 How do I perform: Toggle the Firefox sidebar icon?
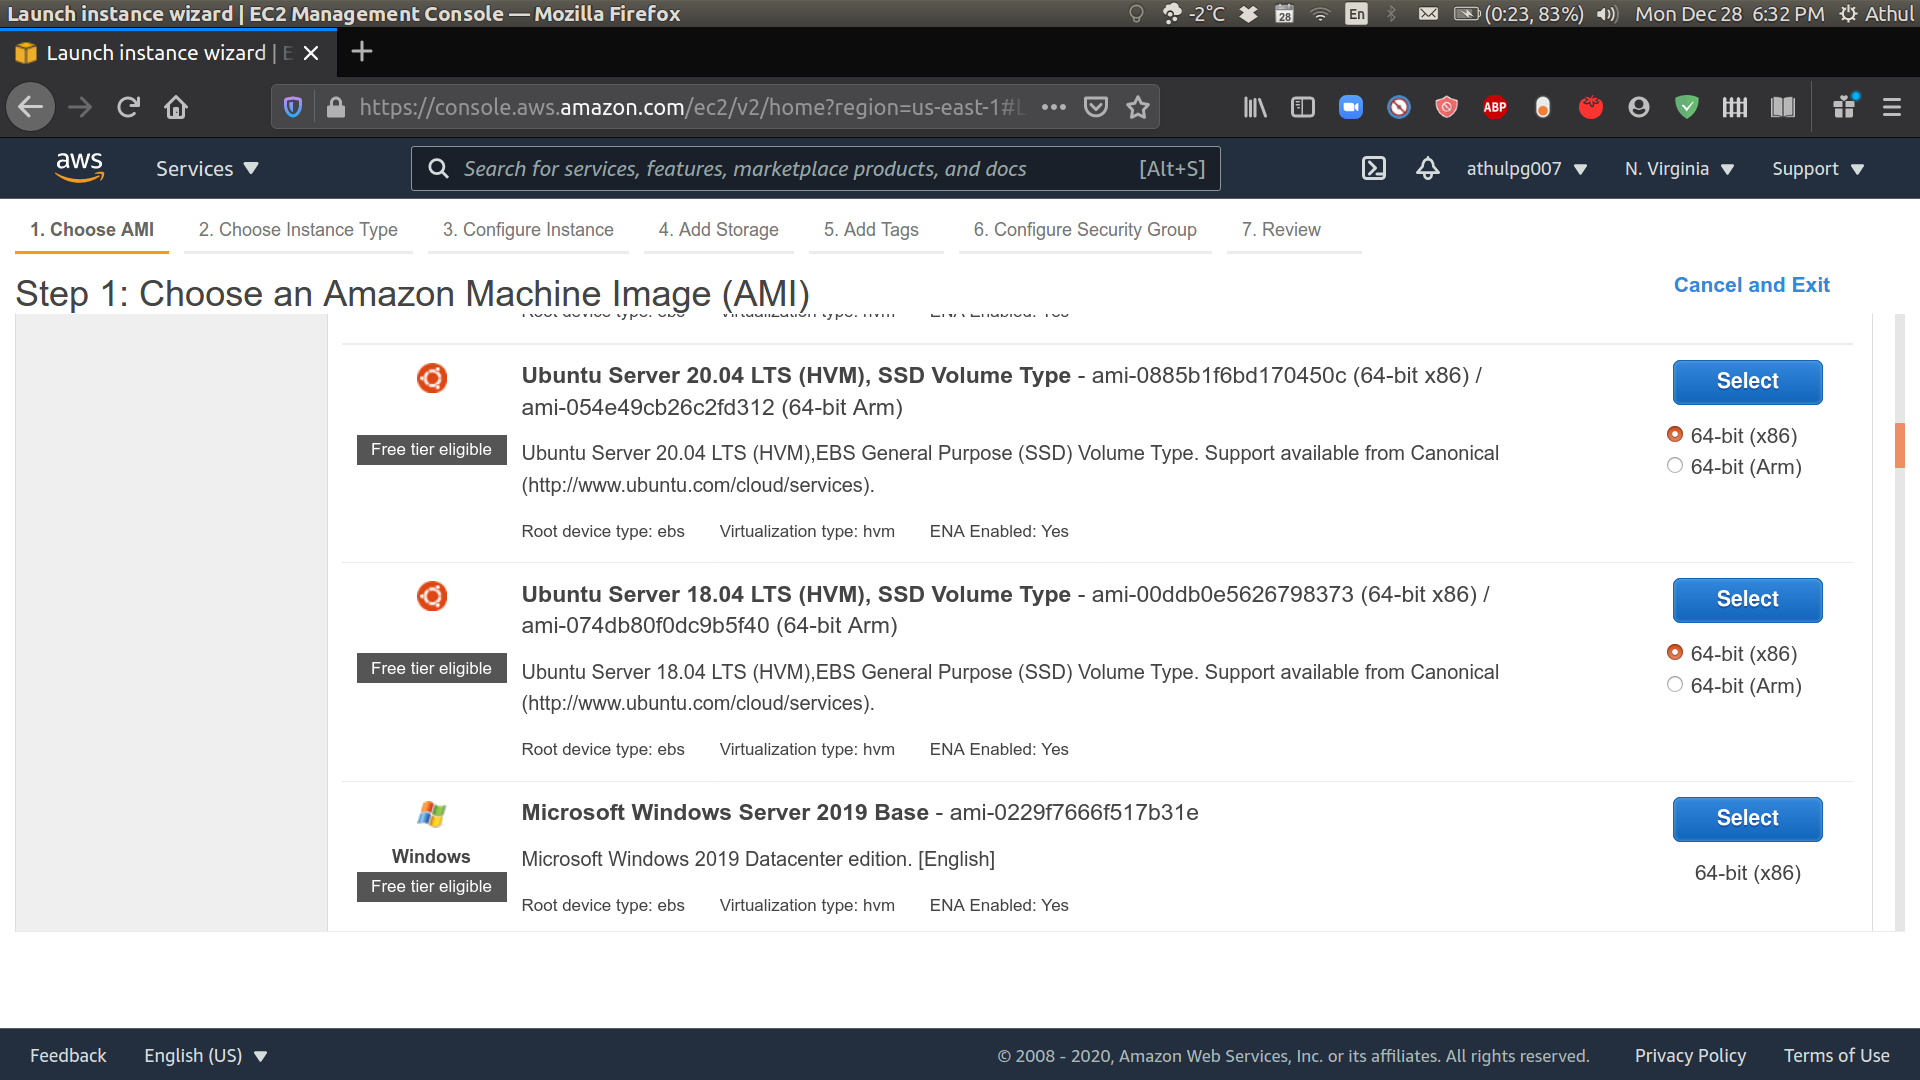[x=1303, y=107]
